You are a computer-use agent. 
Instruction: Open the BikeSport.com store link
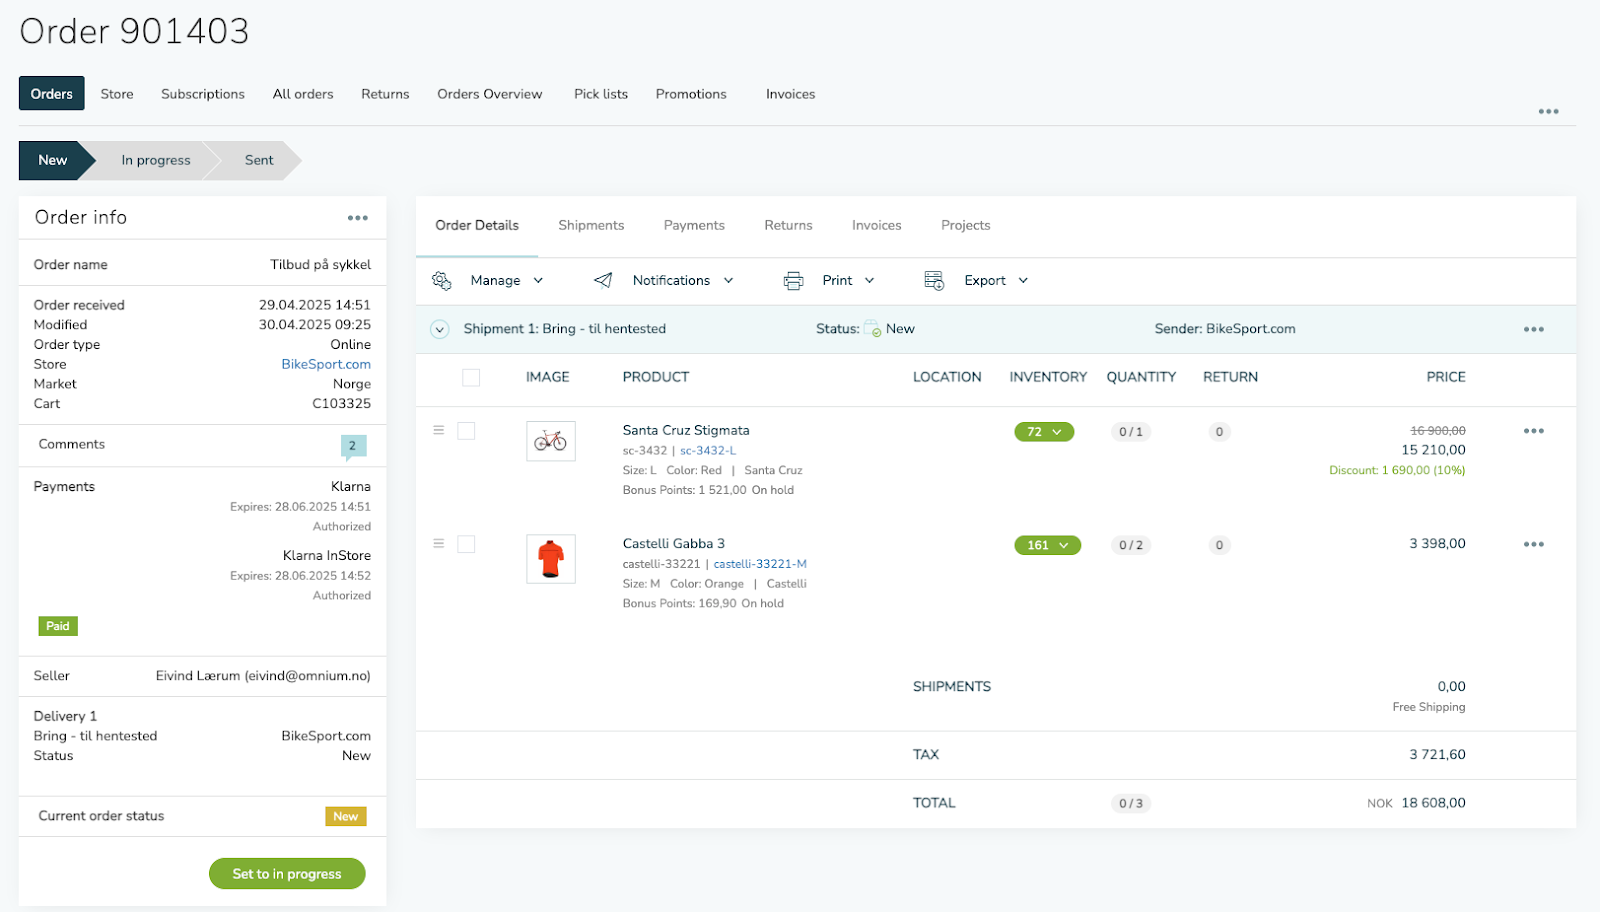(x=326, y=365)
